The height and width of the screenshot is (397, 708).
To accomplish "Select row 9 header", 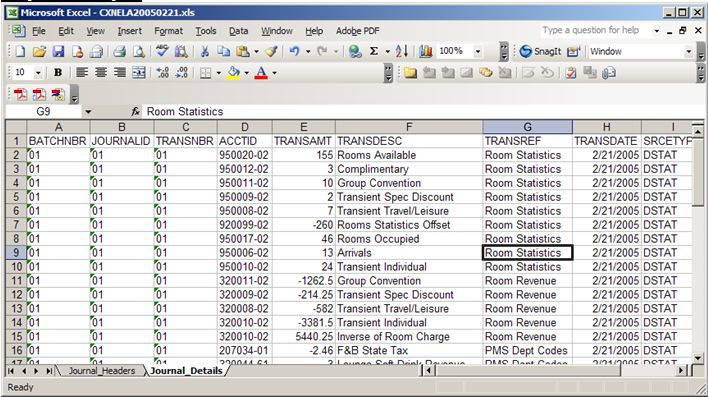I will 16,252.
